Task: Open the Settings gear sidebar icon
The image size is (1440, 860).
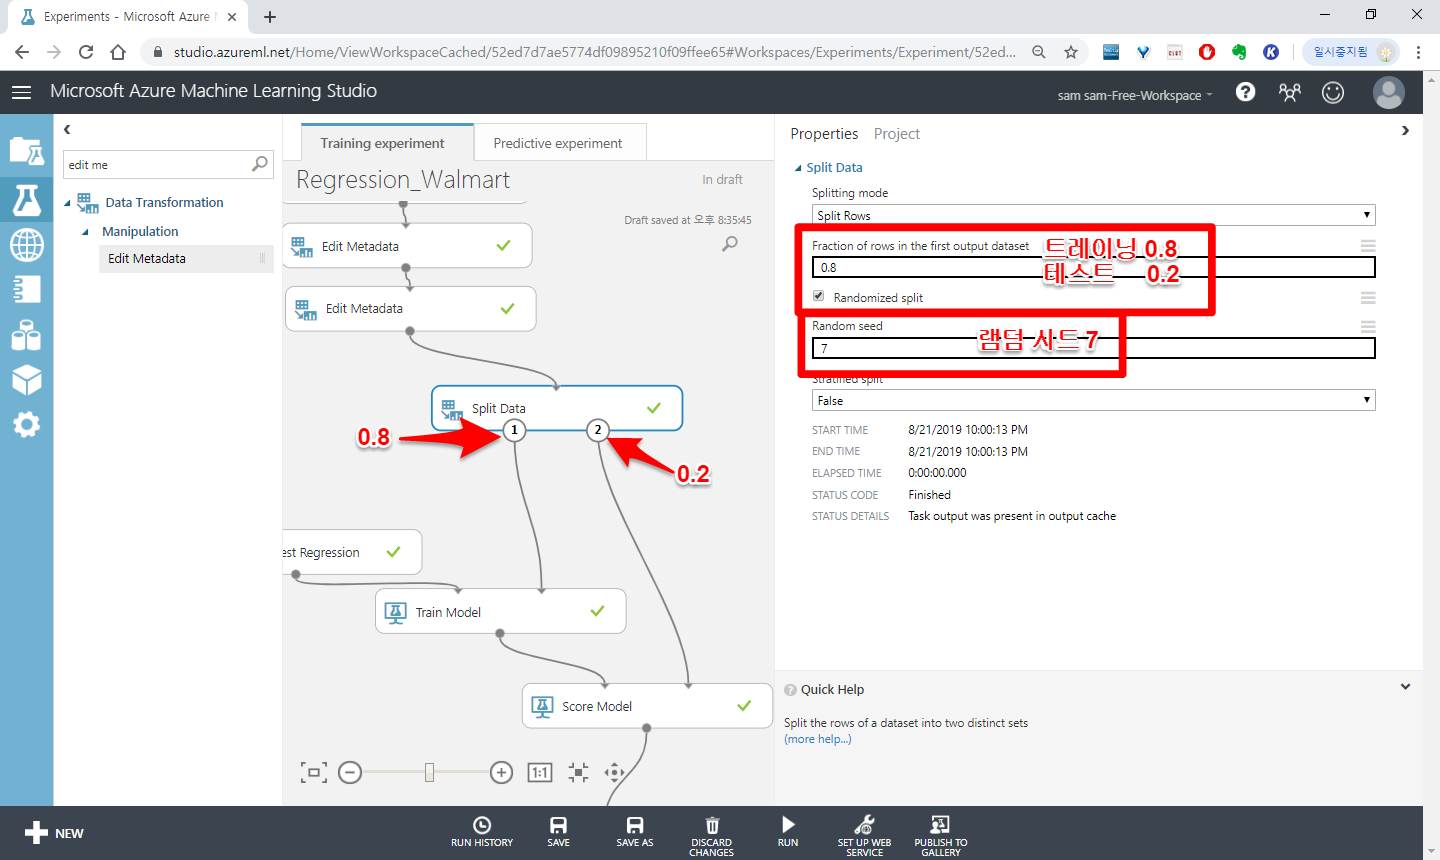Action: point(26,425)
